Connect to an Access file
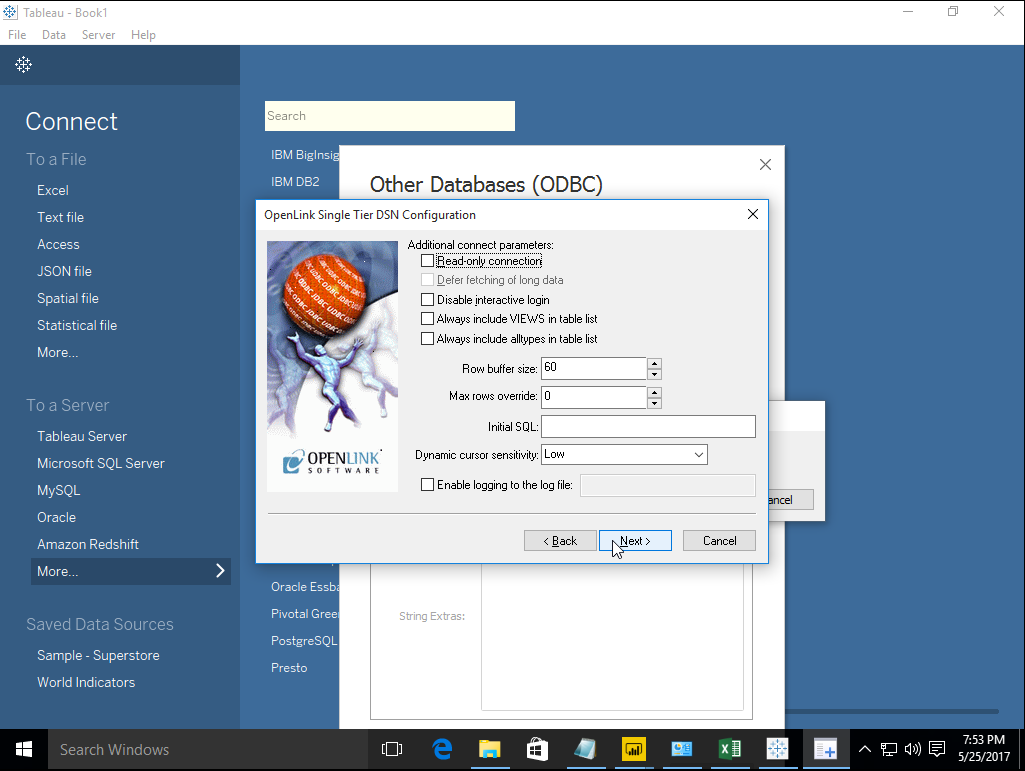The image size is (1025, 771). (58, 244)
